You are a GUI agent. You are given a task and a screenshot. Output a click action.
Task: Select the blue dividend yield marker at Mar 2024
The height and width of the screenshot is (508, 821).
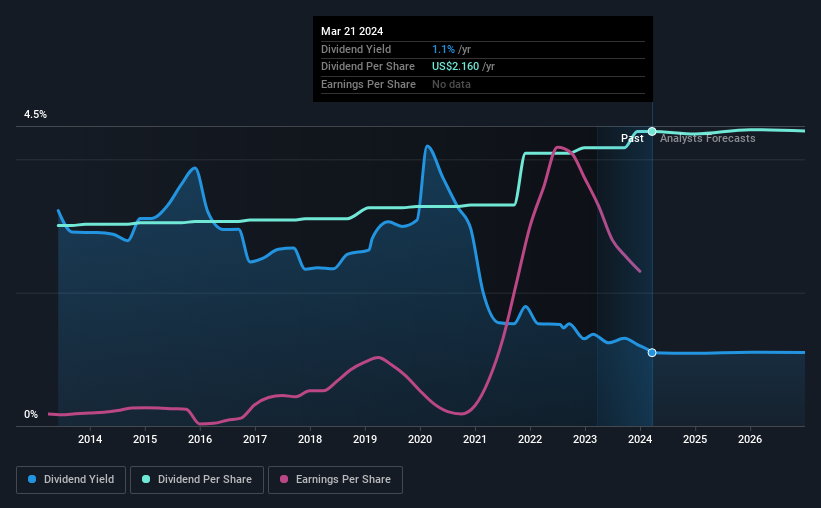click(652, 352)
